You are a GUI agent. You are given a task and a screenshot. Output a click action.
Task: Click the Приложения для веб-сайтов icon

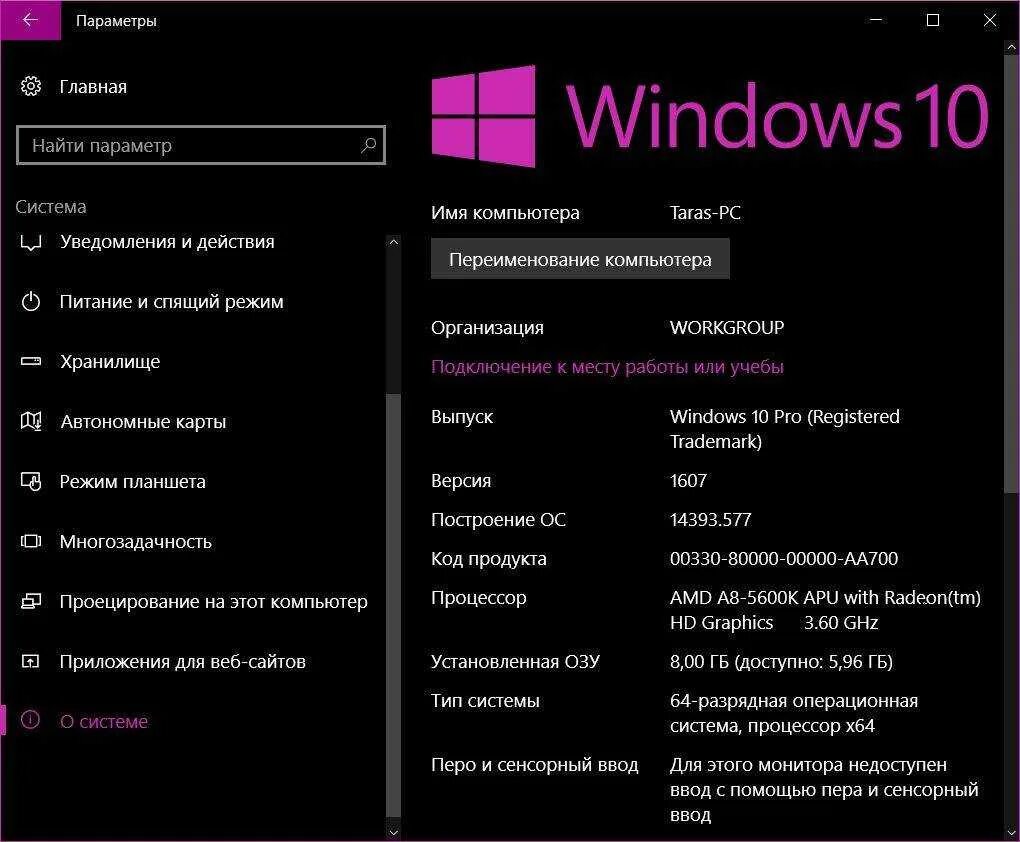31,661
